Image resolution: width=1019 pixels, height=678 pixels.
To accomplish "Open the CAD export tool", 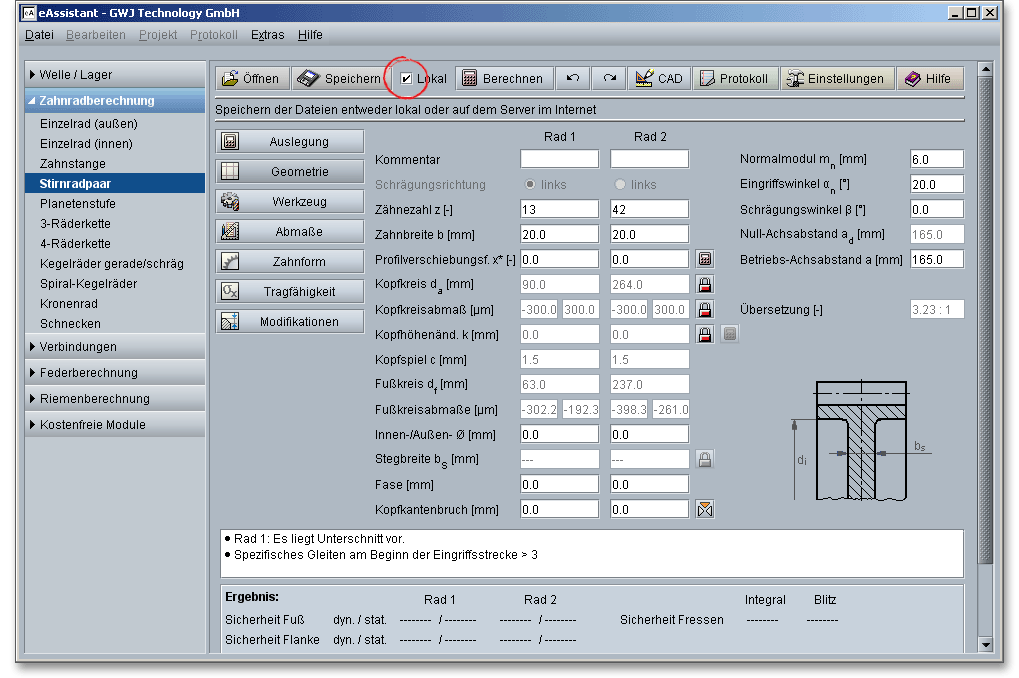I will (x=657, y=79).
